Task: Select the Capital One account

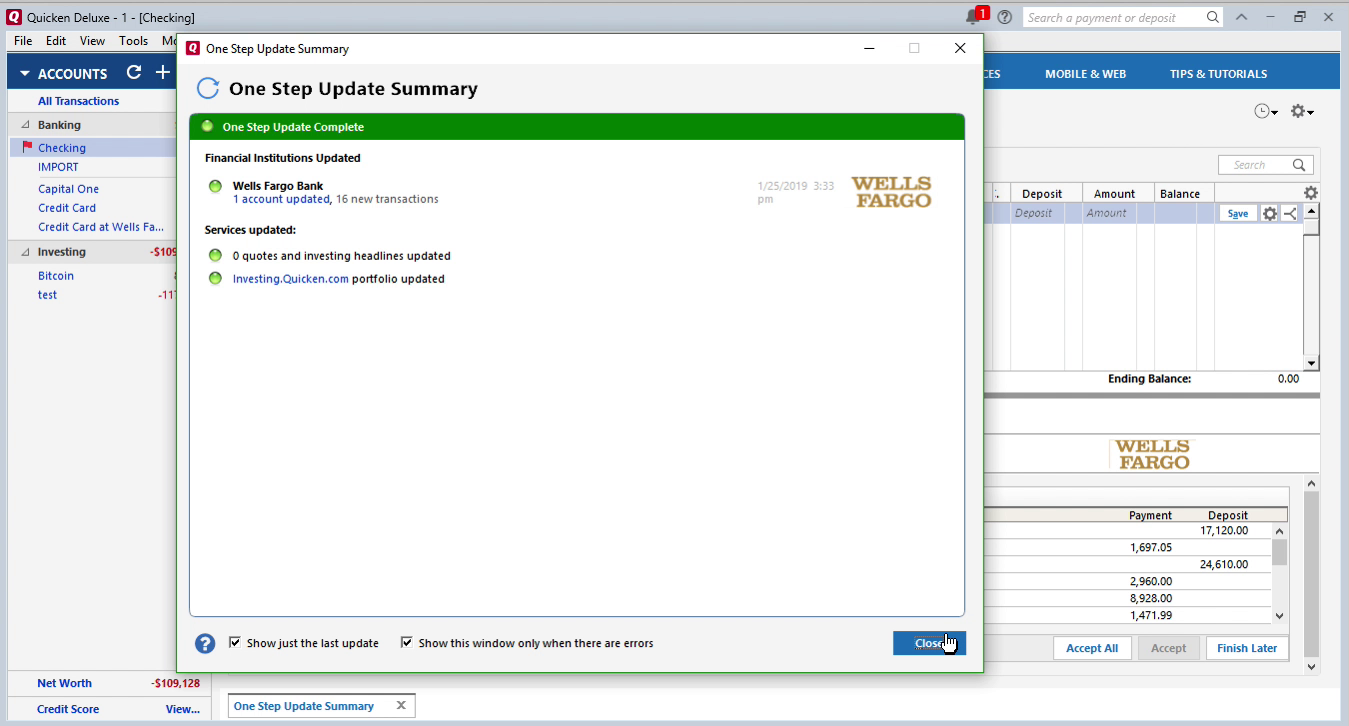Action: [x=68, y=189]
